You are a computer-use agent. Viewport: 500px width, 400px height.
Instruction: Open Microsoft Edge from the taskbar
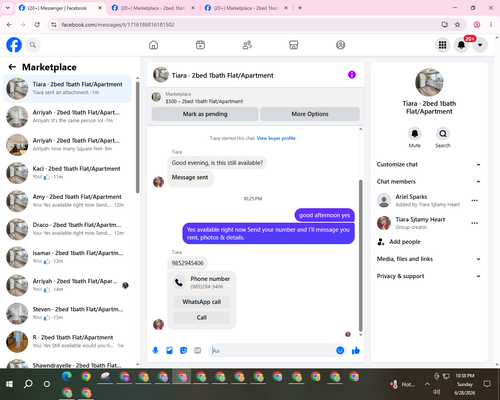click(67, 376)
